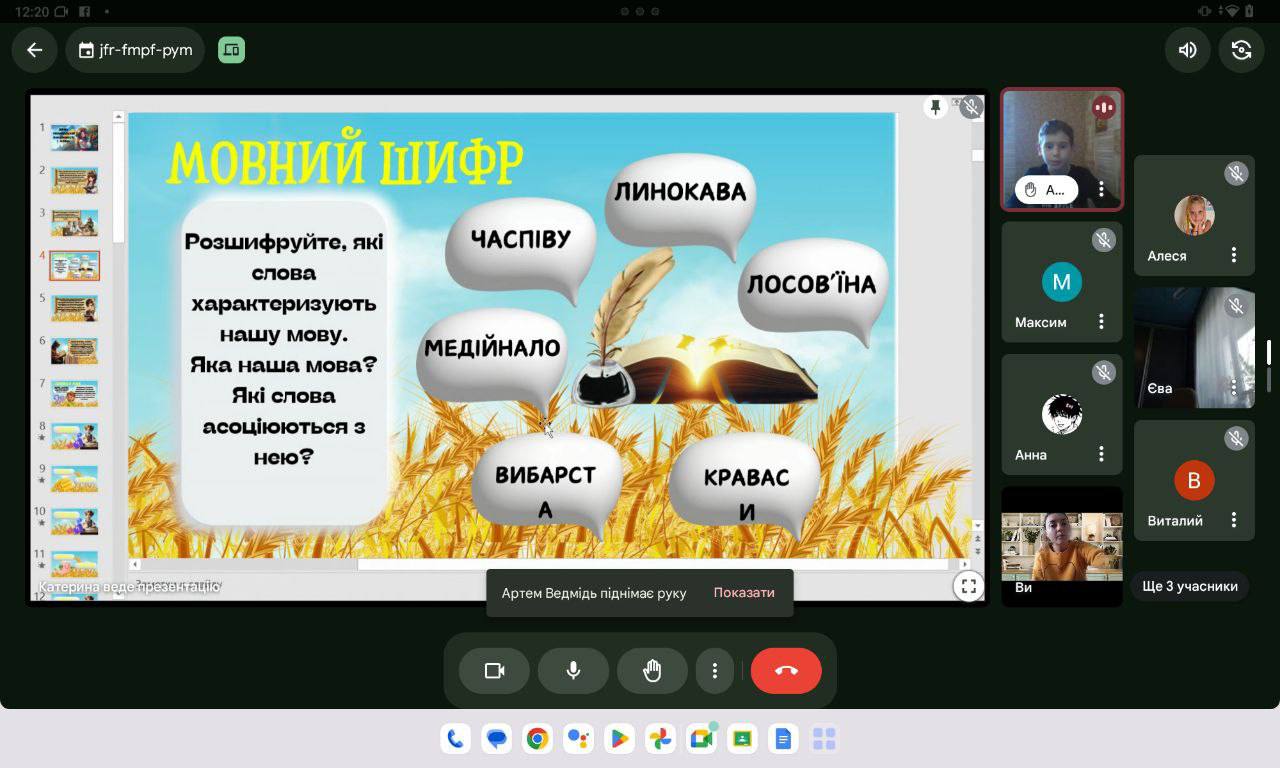Viewport: 1280px width, 768px height.
Task: Switch audio output with speaker icon
Action: pos(1187,50)
